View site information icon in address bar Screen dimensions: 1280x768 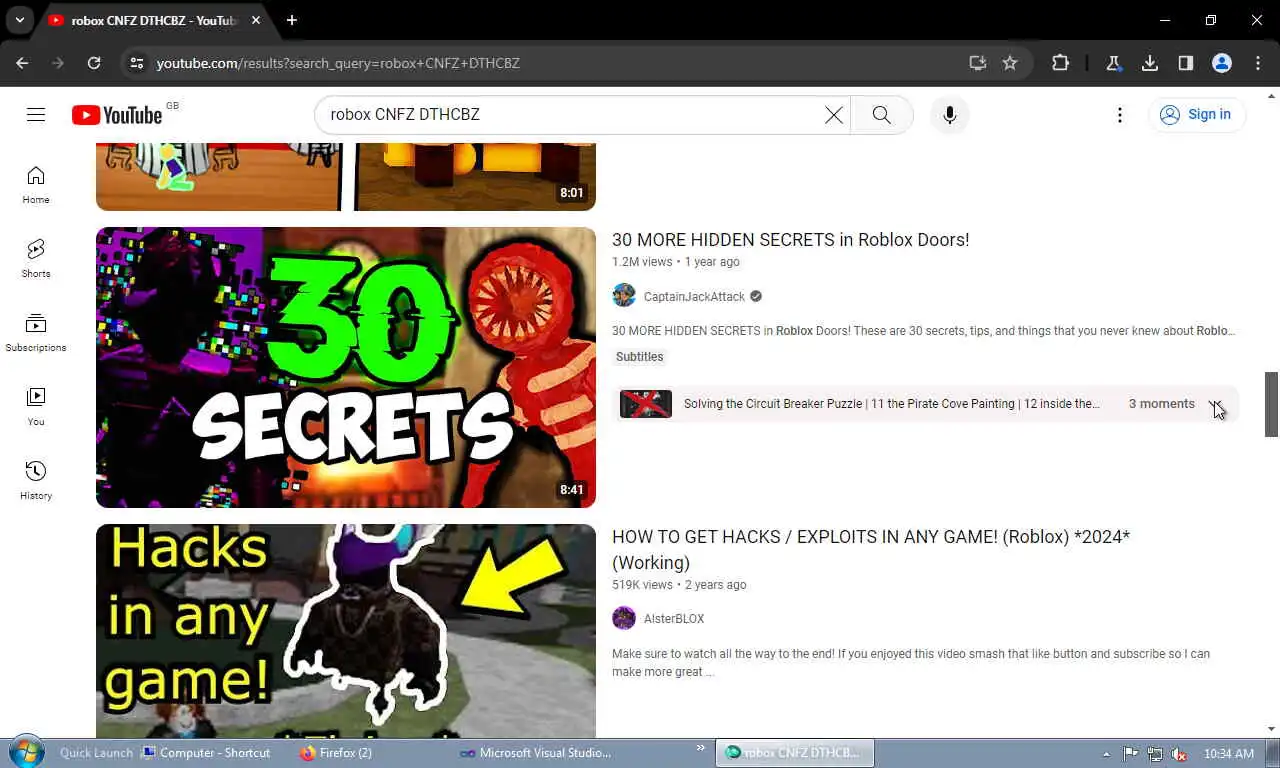click(137, 63)
